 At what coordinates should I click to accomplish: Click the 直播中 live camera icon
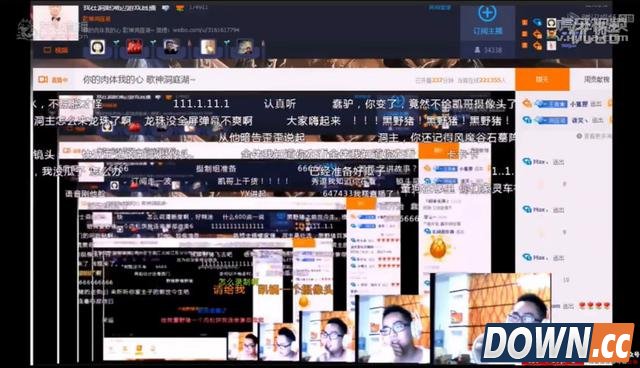(x=43, y=79)
